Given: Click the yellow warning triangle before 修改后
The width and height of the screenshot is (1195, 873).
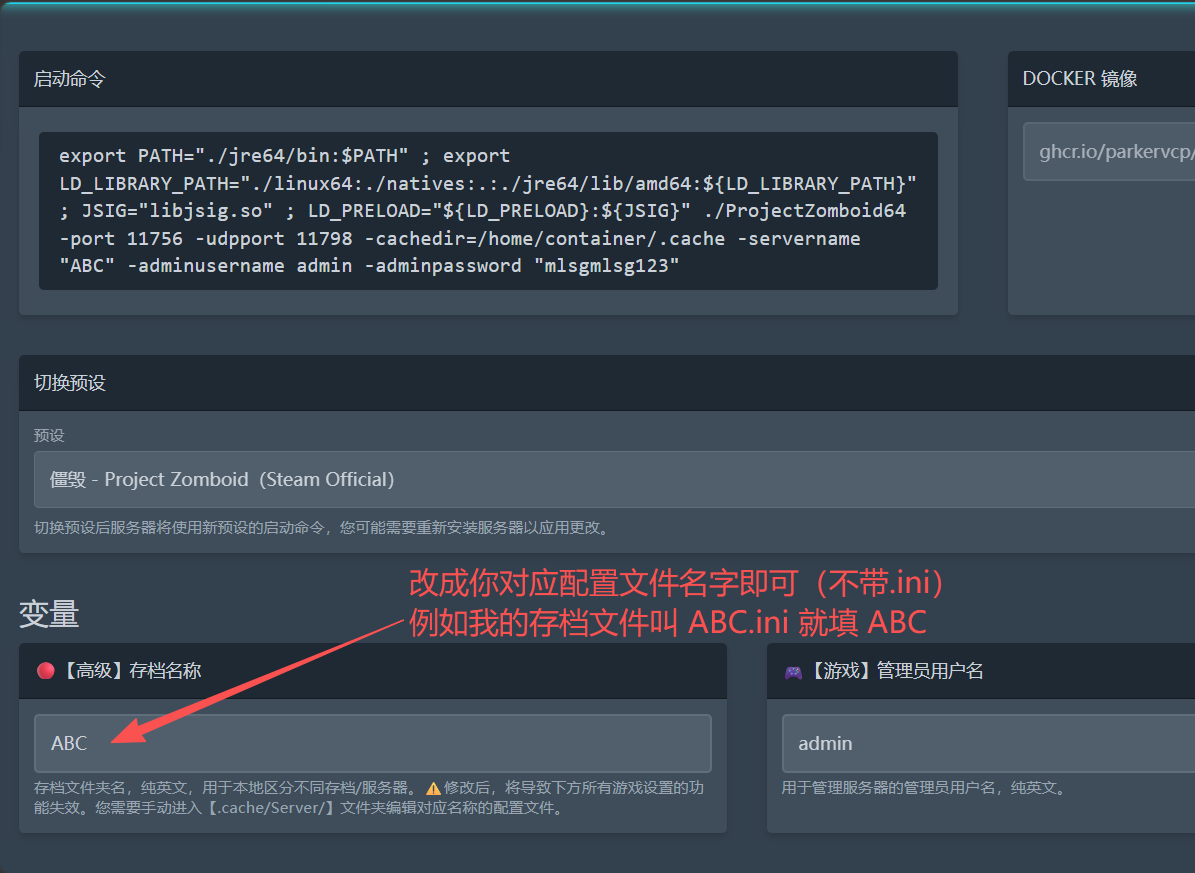Looking at the screenshot, I should 433,788.
